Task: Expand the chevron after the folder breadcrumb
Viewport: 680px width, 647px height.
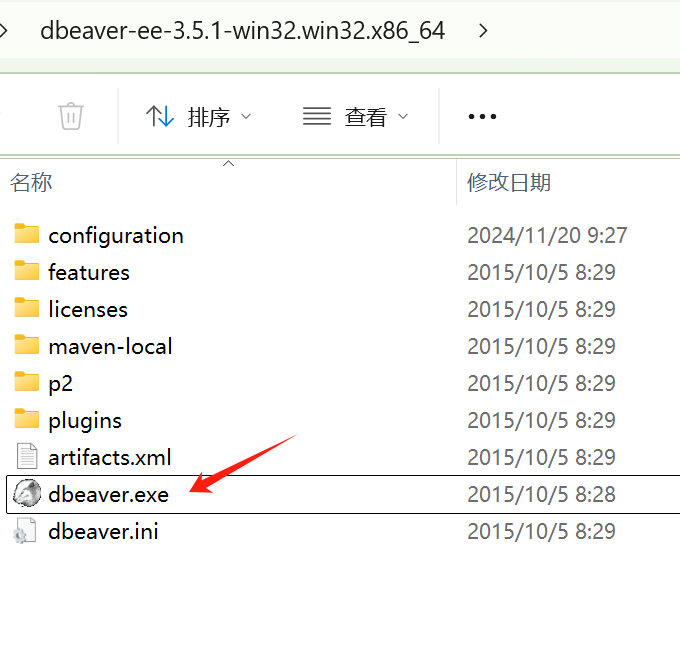Action: 483,31
